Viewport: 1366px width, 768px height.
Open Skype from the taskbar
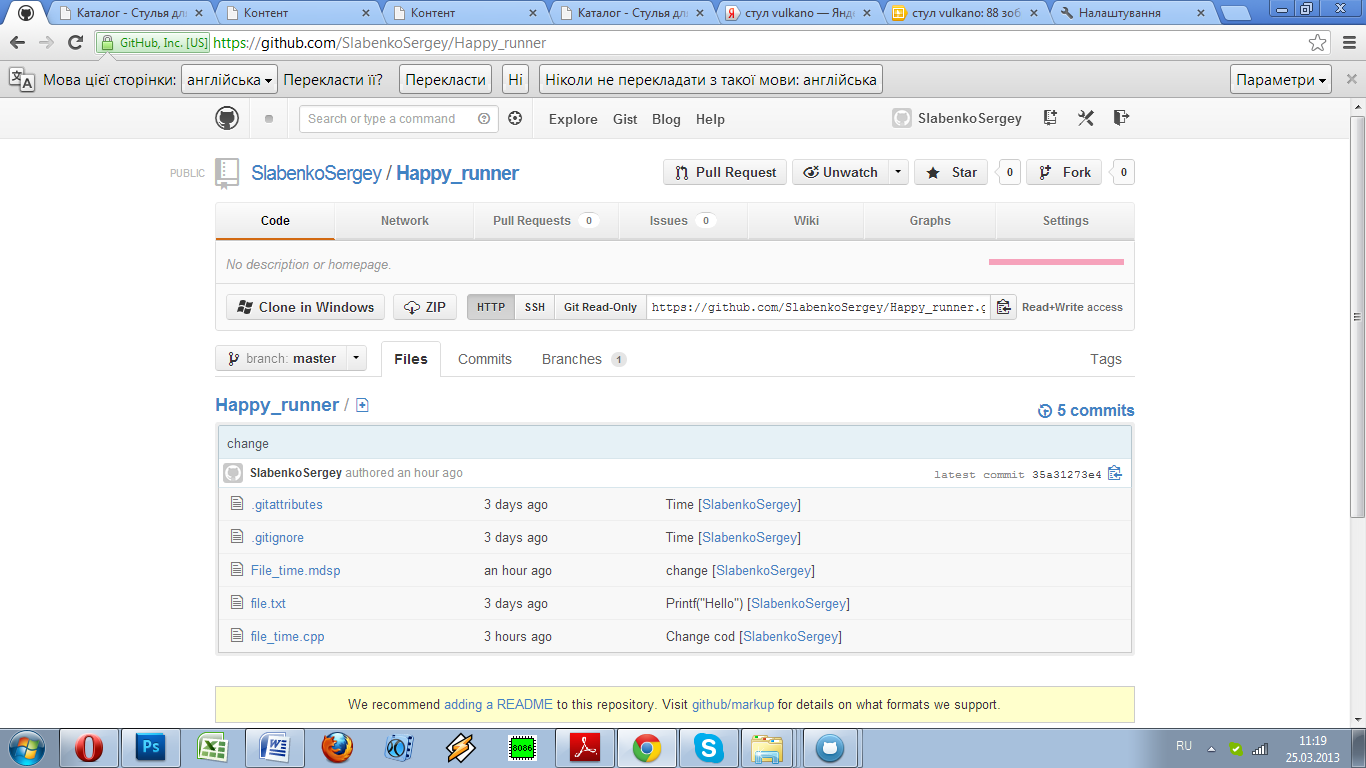(x=708, y=748)
